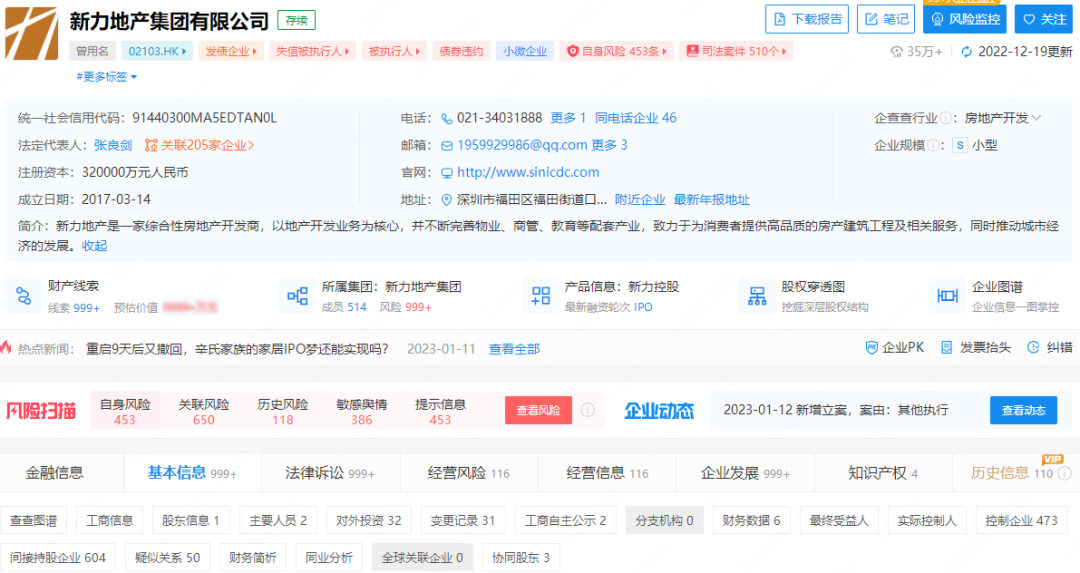Open 成员 514 group members link
The height and width of the screenshot is (573, 1080).
pyautogui.click(x=344, y=307)
